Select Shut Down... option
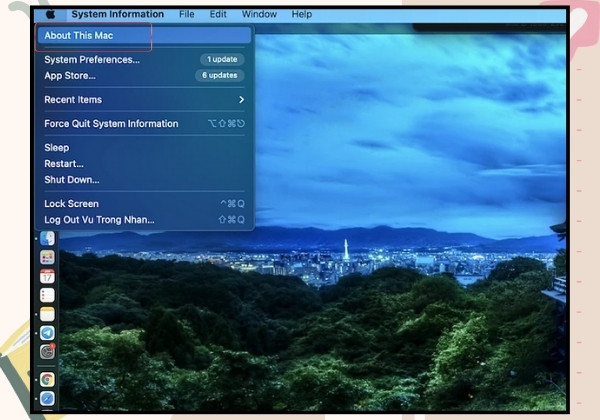The image size is (600, 420). (144, 180)
